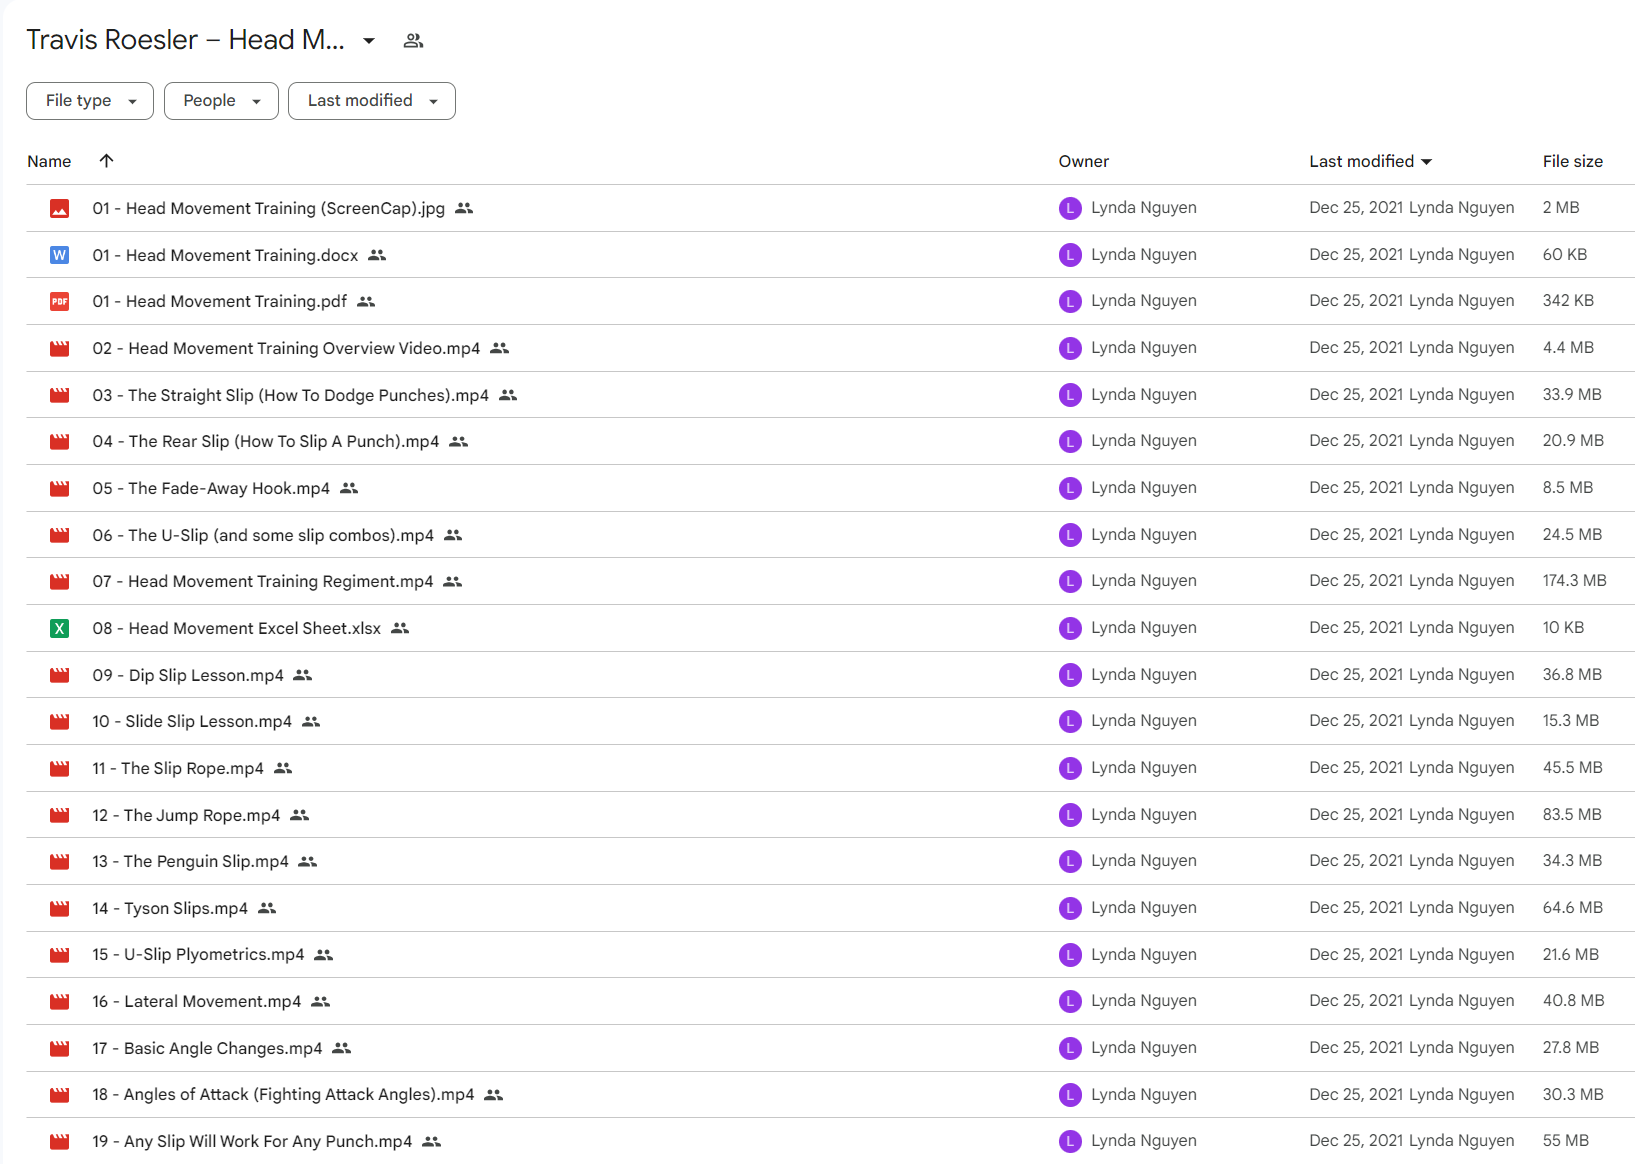
Task: Click the File size column header
Action: 1572,162
